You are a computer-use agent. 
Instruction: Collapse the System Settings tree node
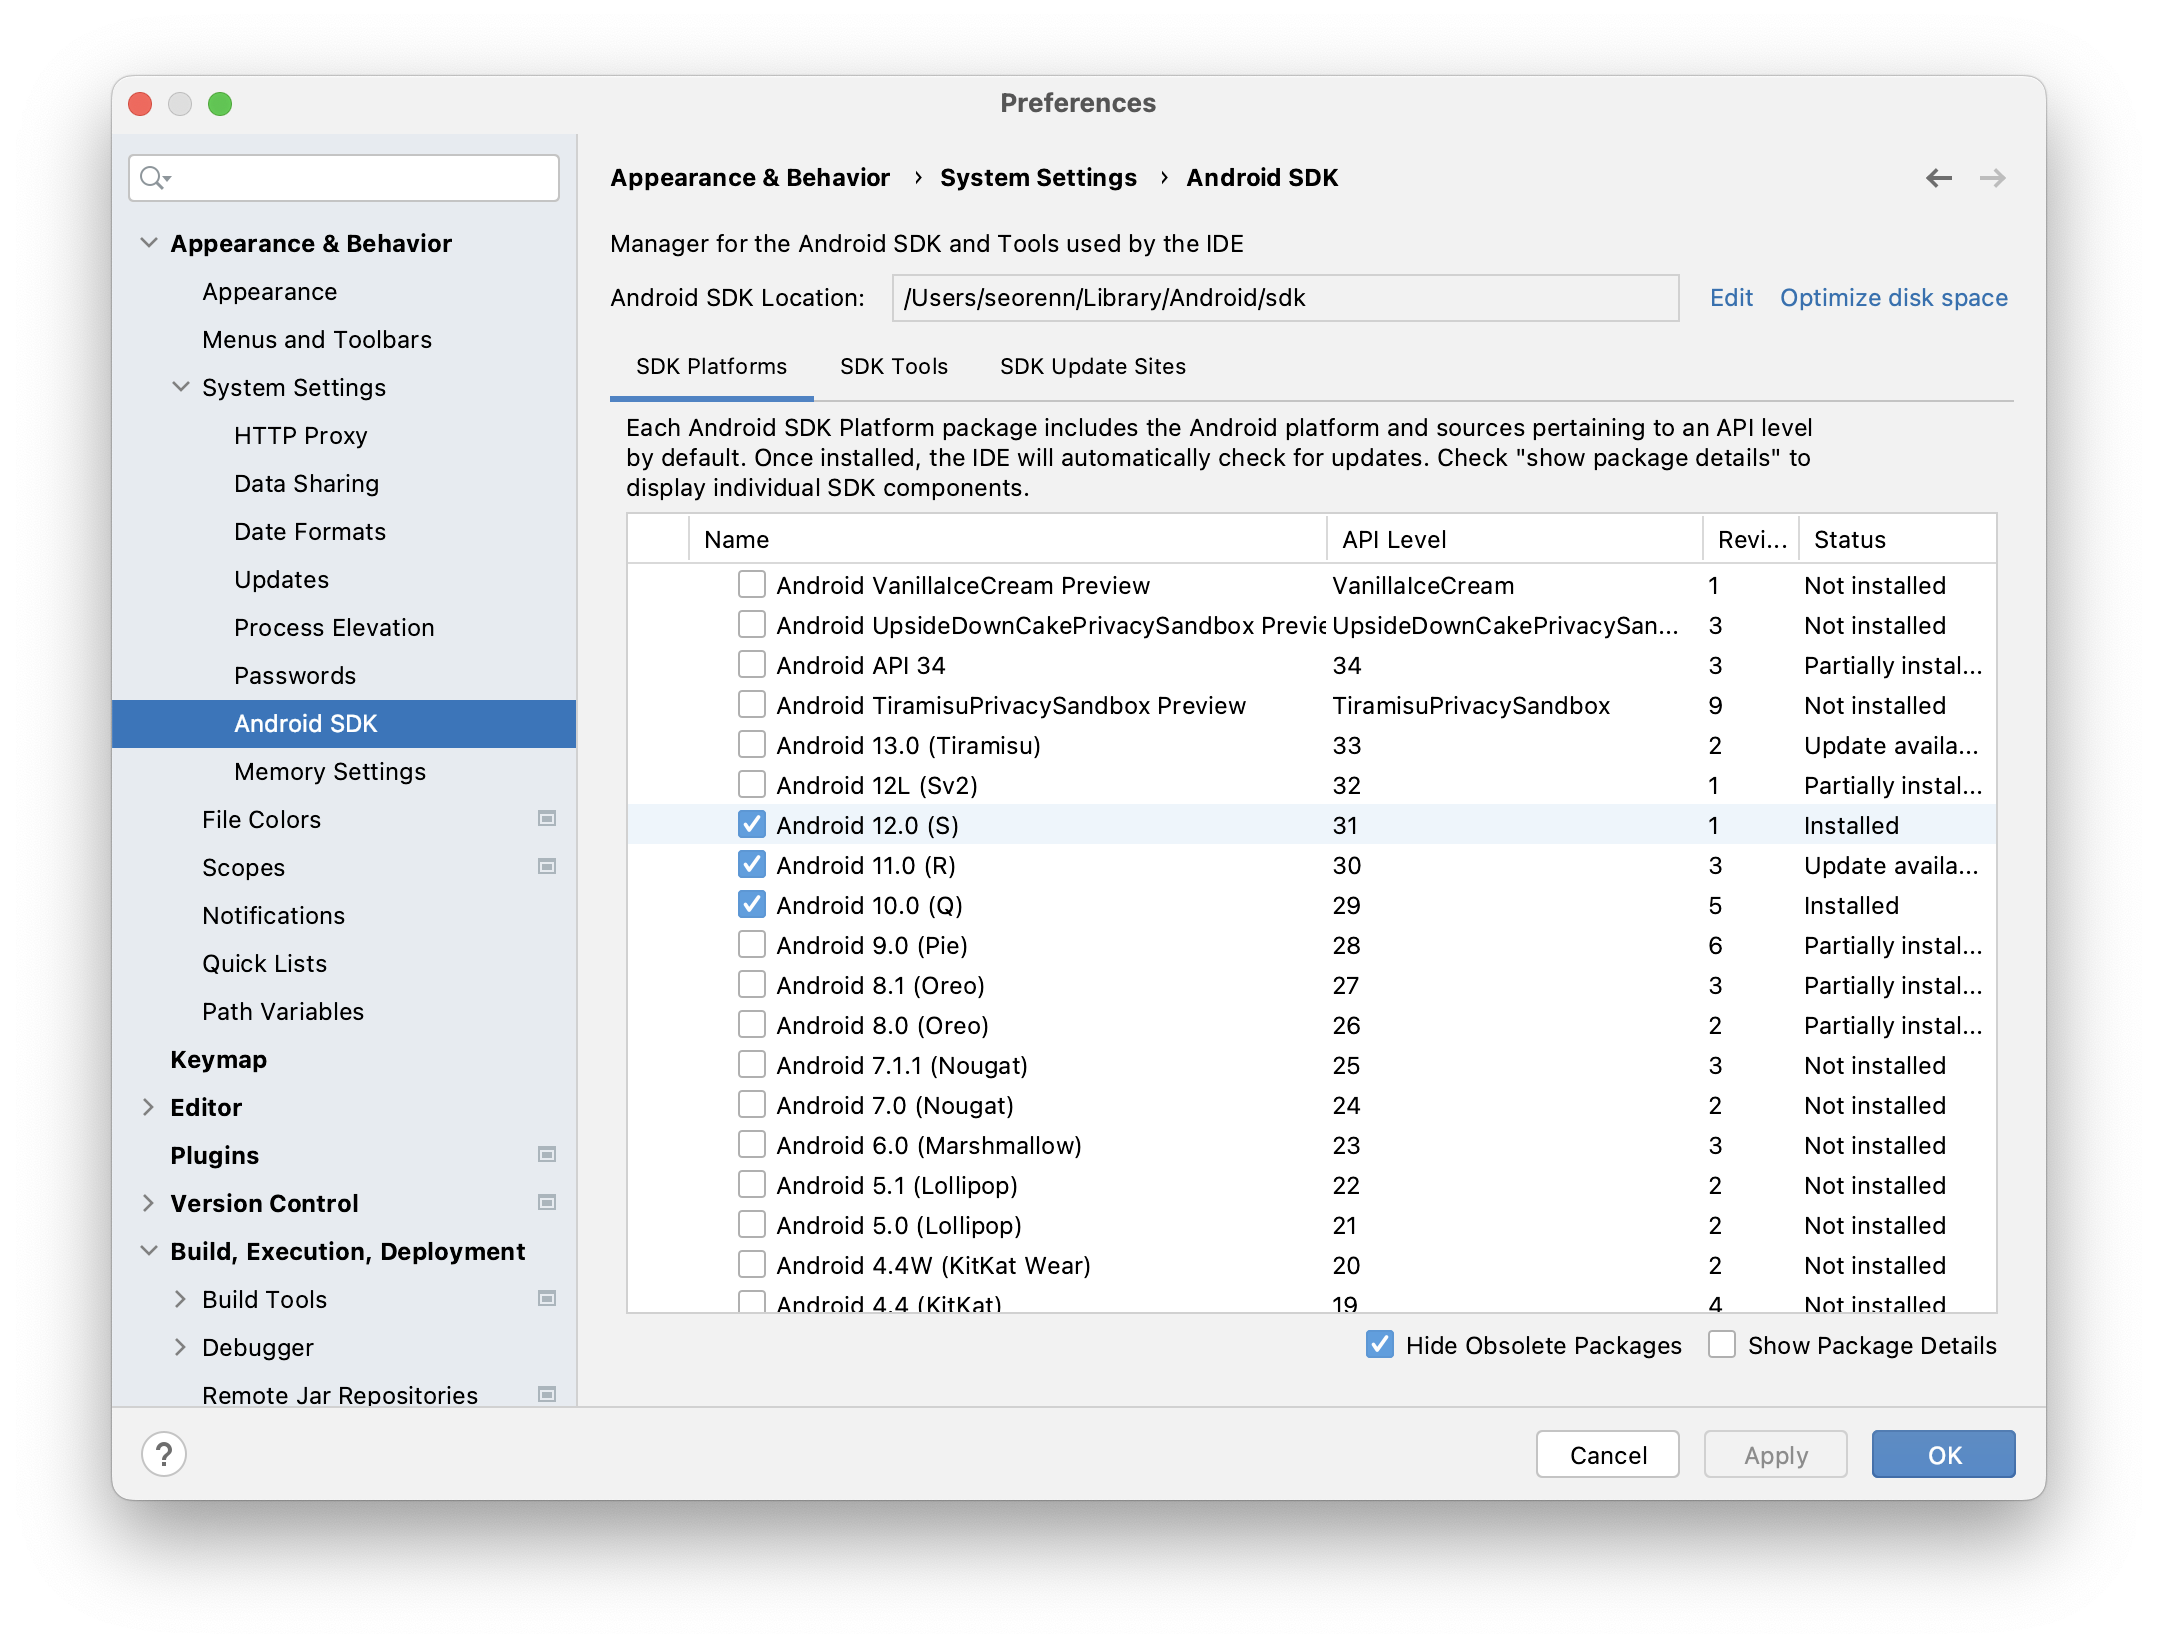[x=181, y=387]
